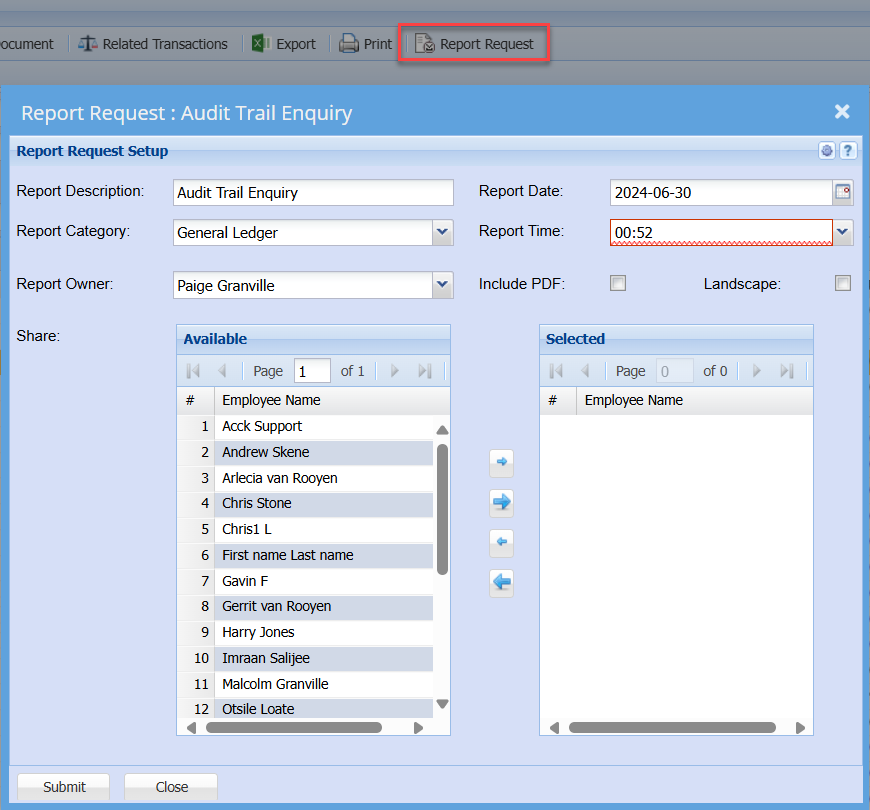870x810 pixels.
Task: Move all employees to Selected list
Action: point(502,502)
